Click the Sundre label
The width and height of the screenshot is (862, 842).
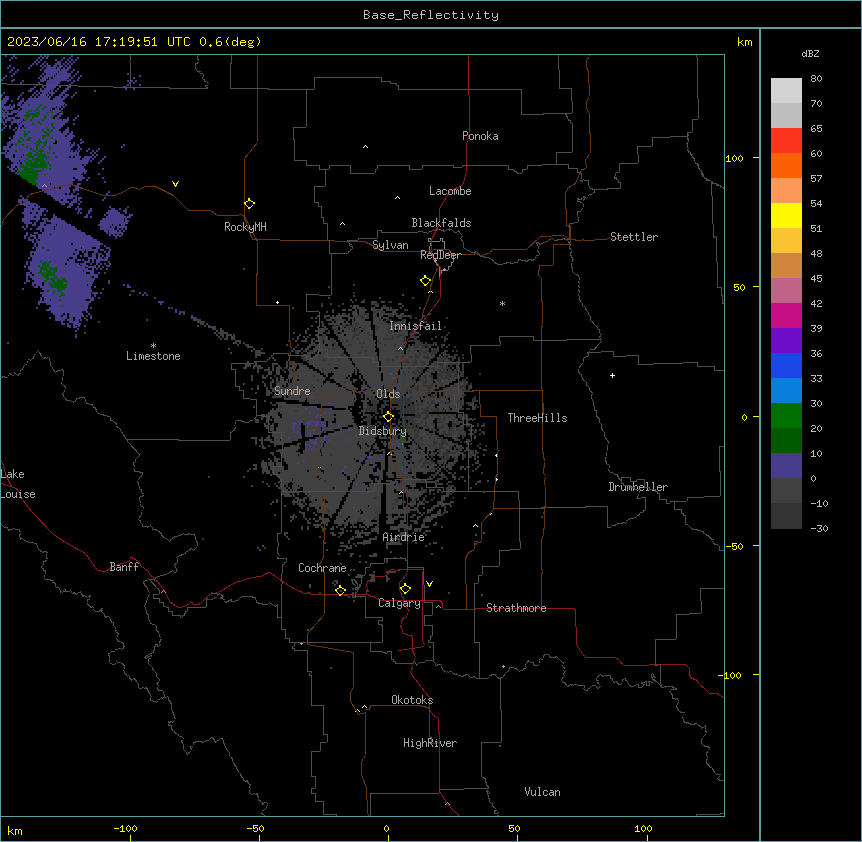pyautogui.click(x=292, y=391)
